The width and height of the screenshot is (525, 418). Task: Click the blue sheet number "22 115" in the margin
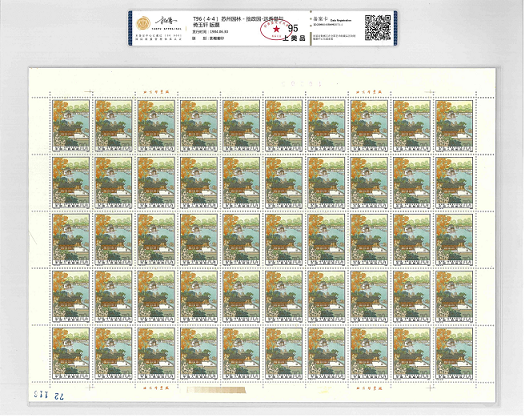tap(49, 394)
